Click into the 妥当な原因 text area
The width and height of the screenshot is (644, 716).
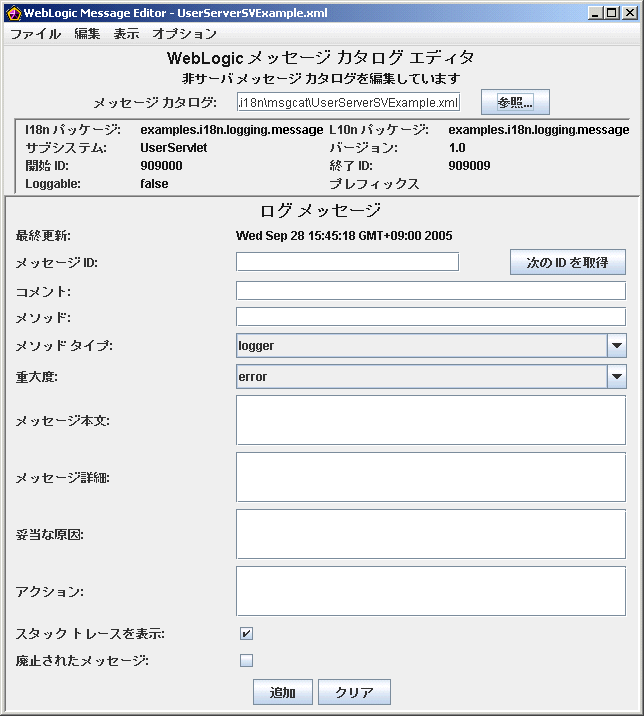pyautogui.click(x=431, y=534)
